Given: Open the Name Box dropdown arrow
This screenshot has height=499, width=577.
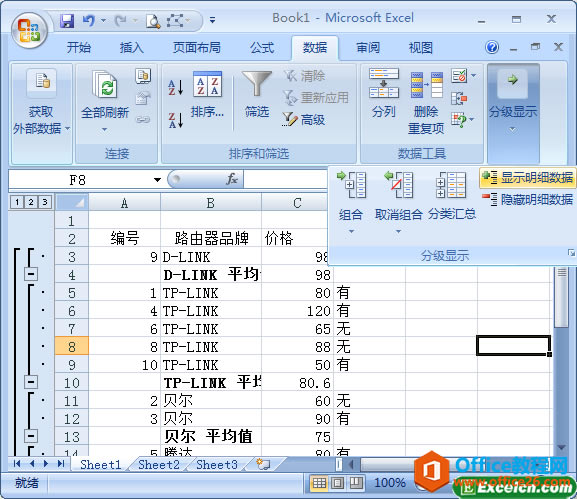Looking at the screenshot, I should [x=157, y=180].
